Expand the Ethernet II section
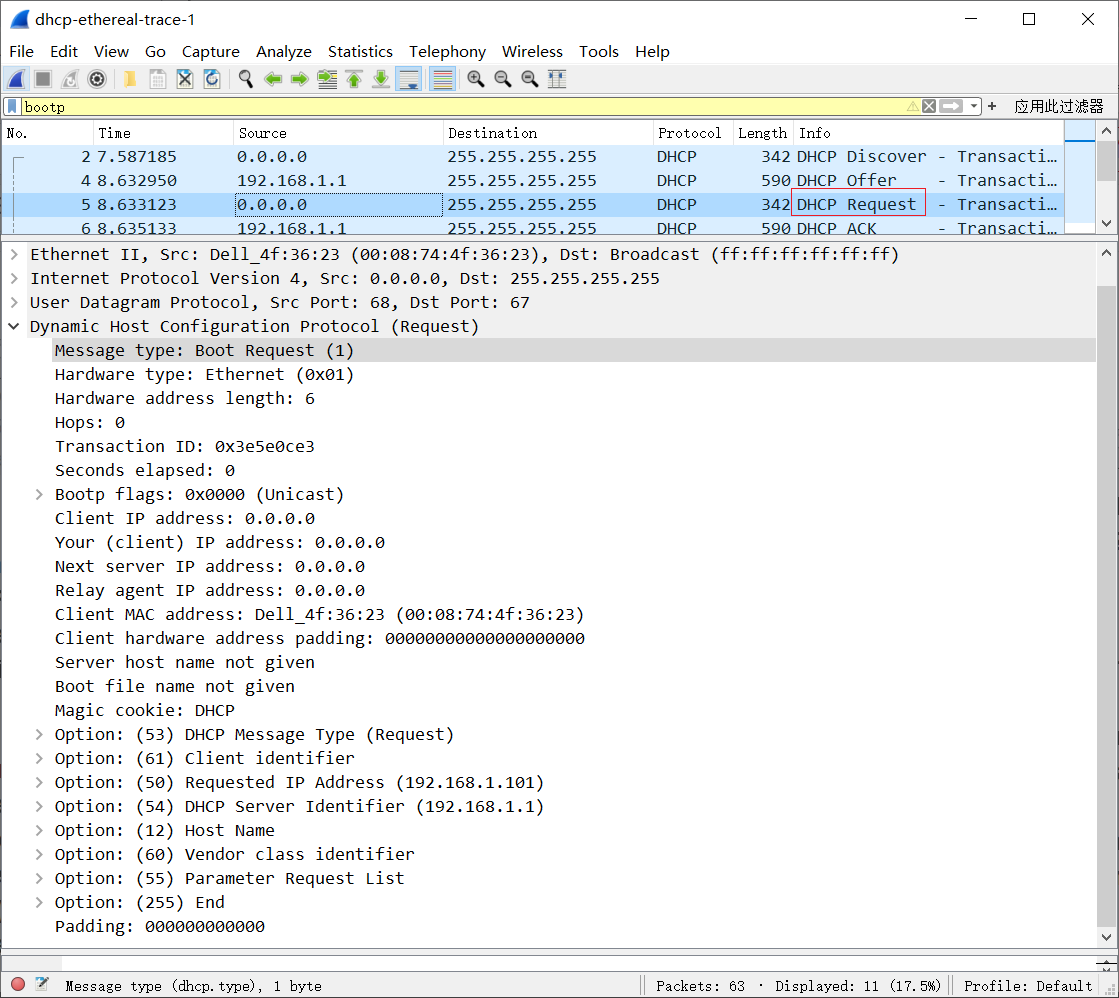The width and height of the screenshot is (1119, 998). pyautogui.click(x=14, y=254)
